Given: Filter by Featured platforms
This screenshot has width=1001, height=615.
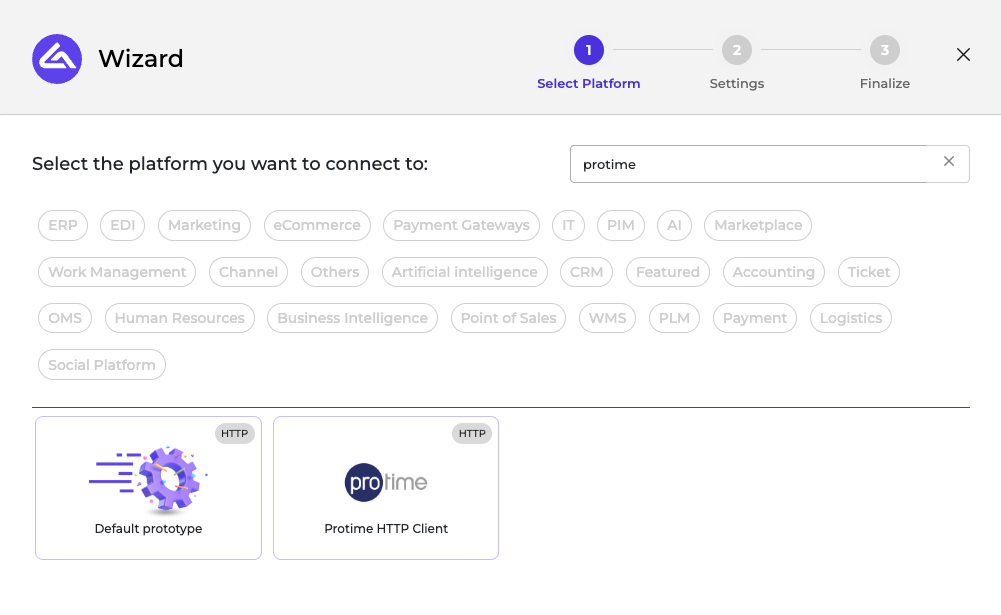Looking at the screenshot, I should click(668, 272).
